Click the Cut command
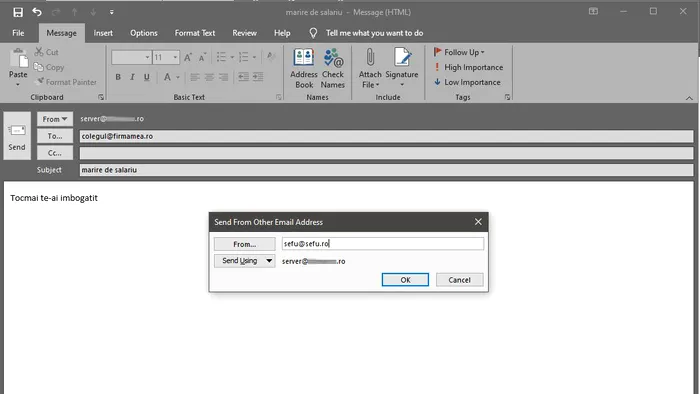700x394 pixels. coord(47,52)
